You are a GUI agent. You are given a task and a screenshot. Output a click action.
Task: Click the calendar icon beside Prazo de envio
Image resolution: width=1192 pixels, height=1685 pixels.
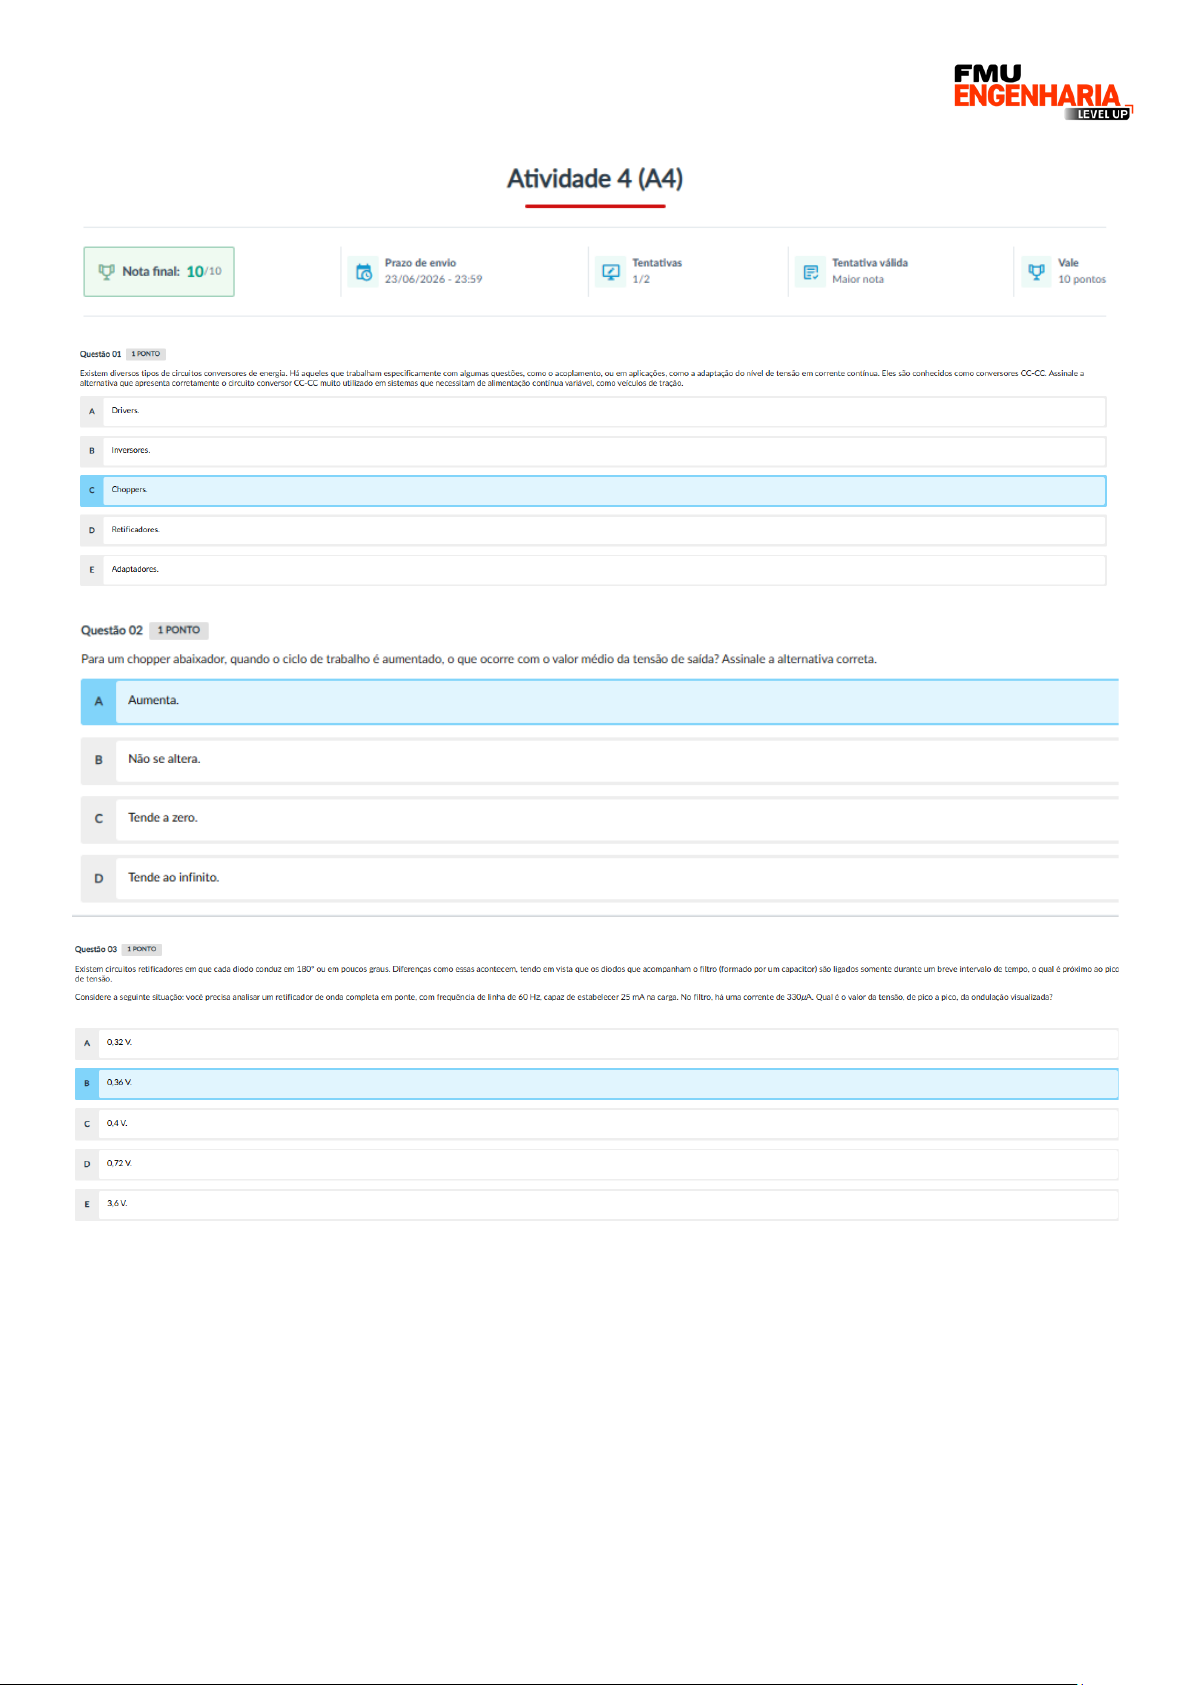pyautogui.click(x=364, y=271)
